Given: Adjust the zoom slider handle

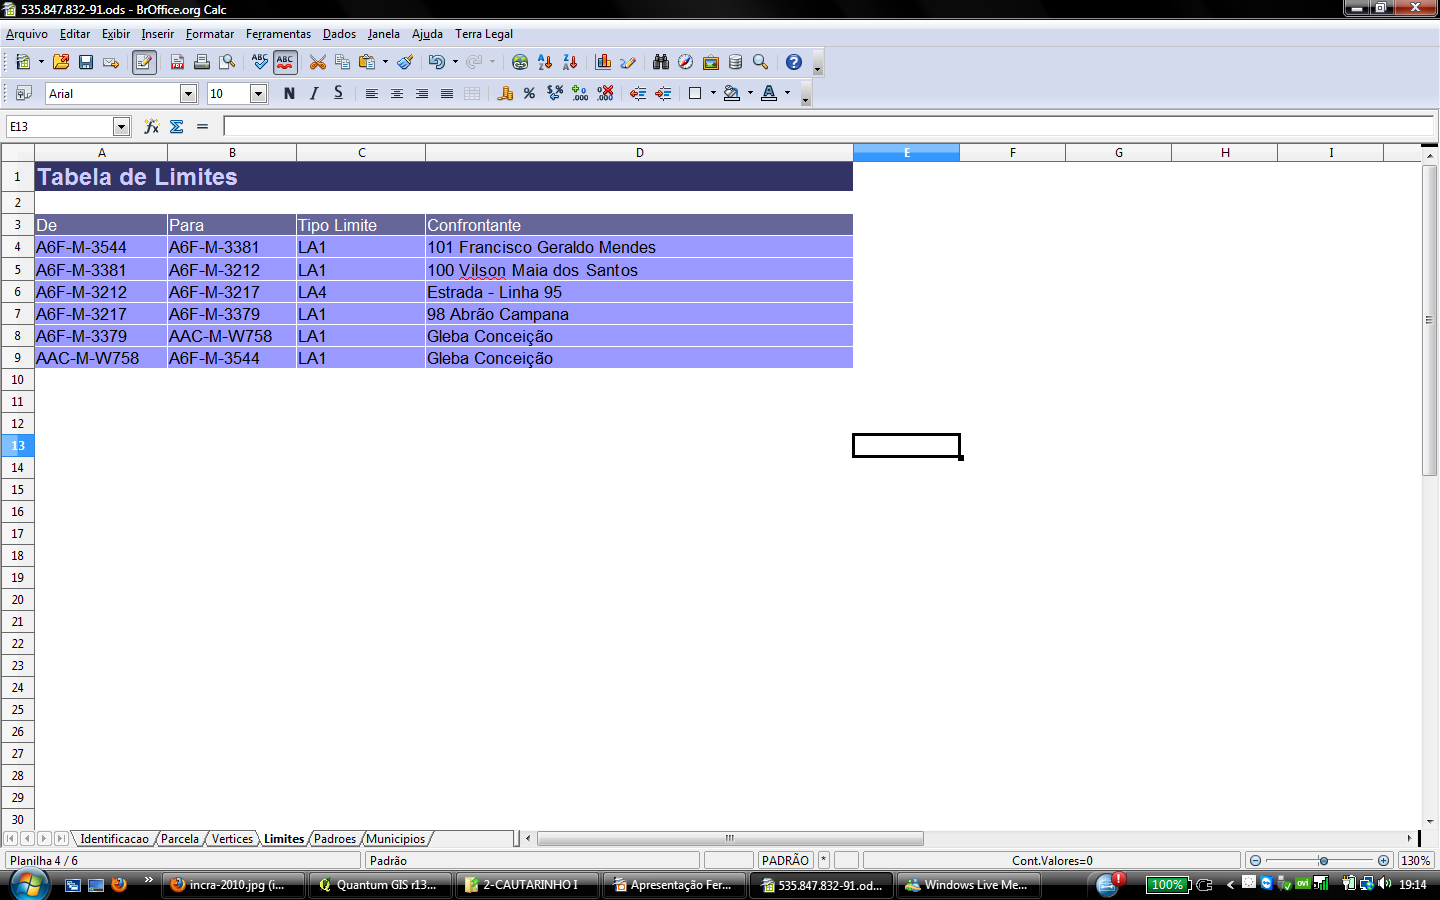Looking at the screenshot, I should click(x=1323, y=860).
